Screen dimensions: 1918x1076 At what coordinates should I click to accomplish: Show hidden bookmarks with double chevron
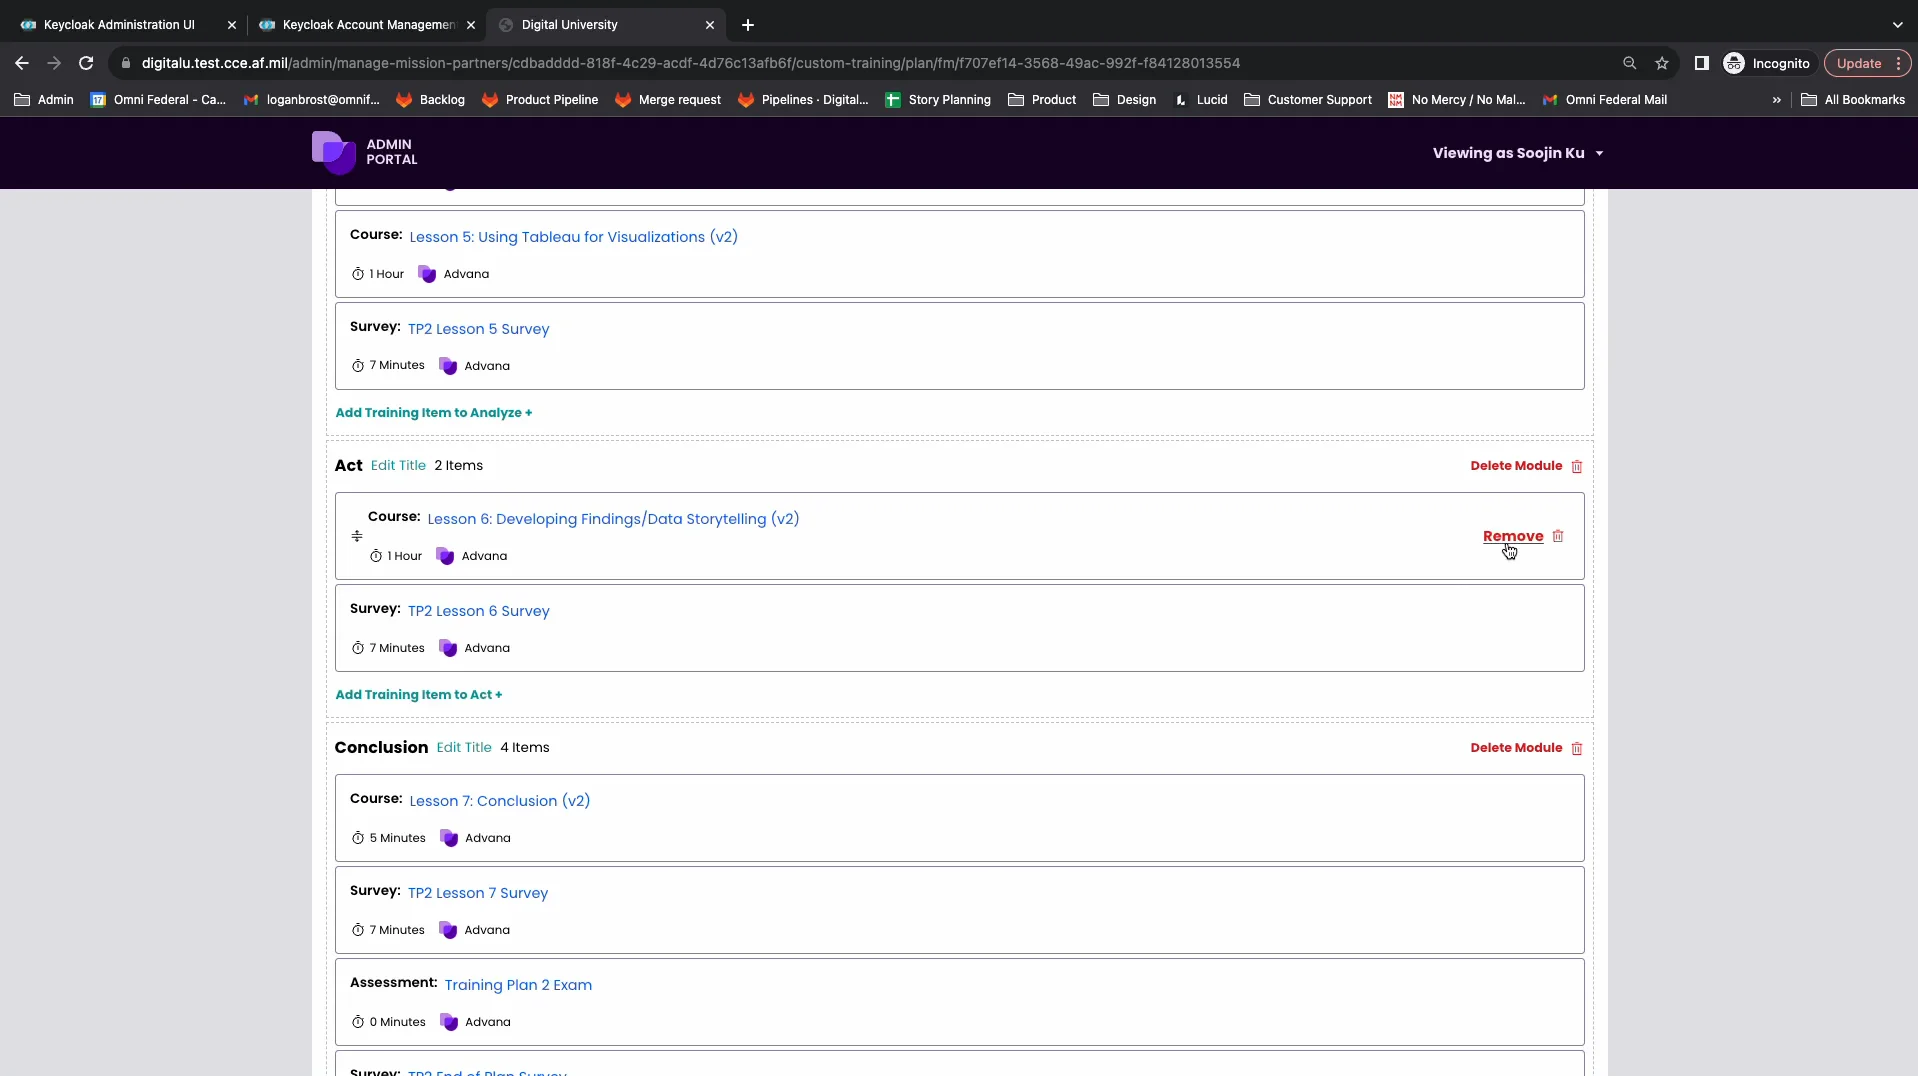[x=1776, y=100]
